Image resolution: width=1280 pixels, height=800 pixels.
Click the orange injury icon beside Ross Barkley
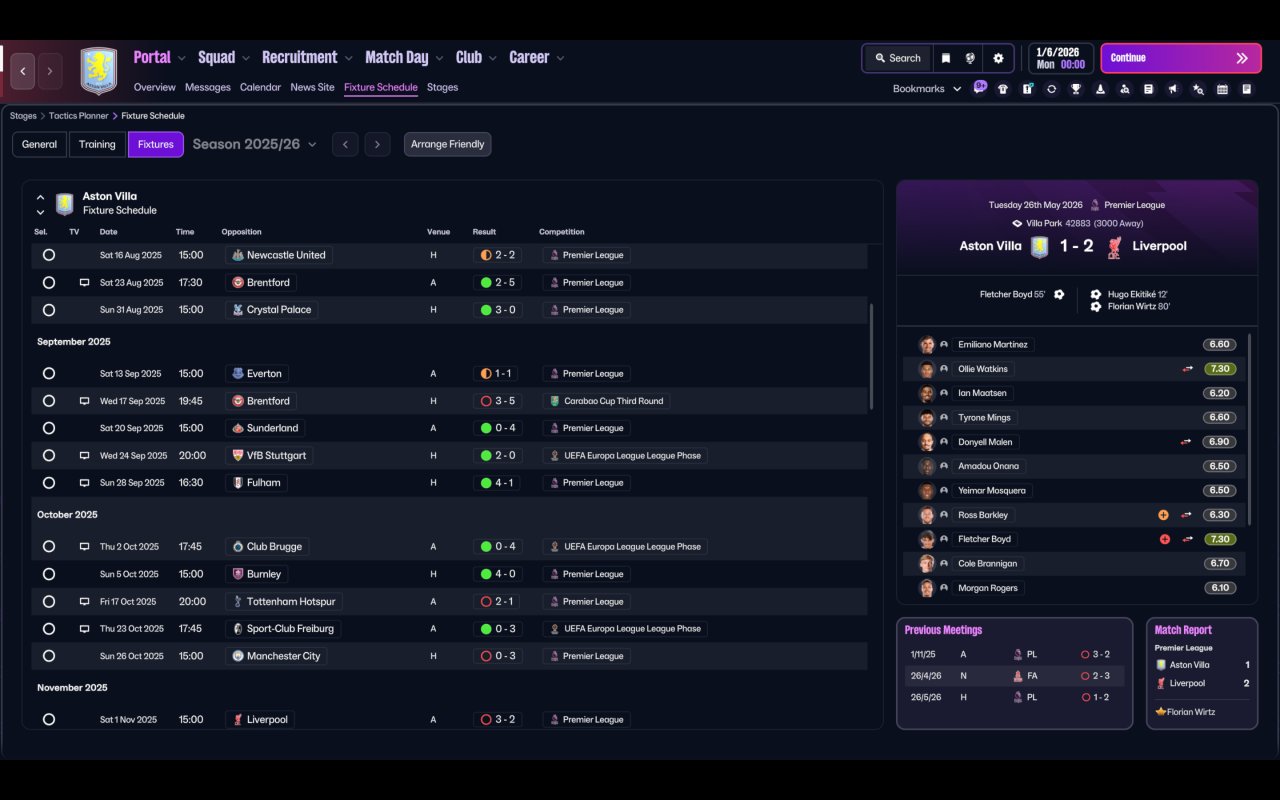click(x=1163, y=515)
